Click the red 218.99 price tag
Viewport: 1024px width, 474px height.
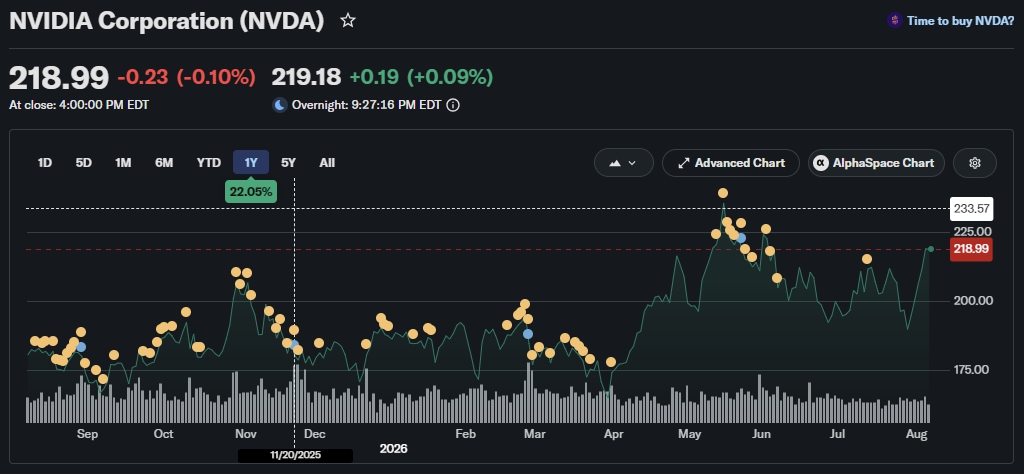972,249
